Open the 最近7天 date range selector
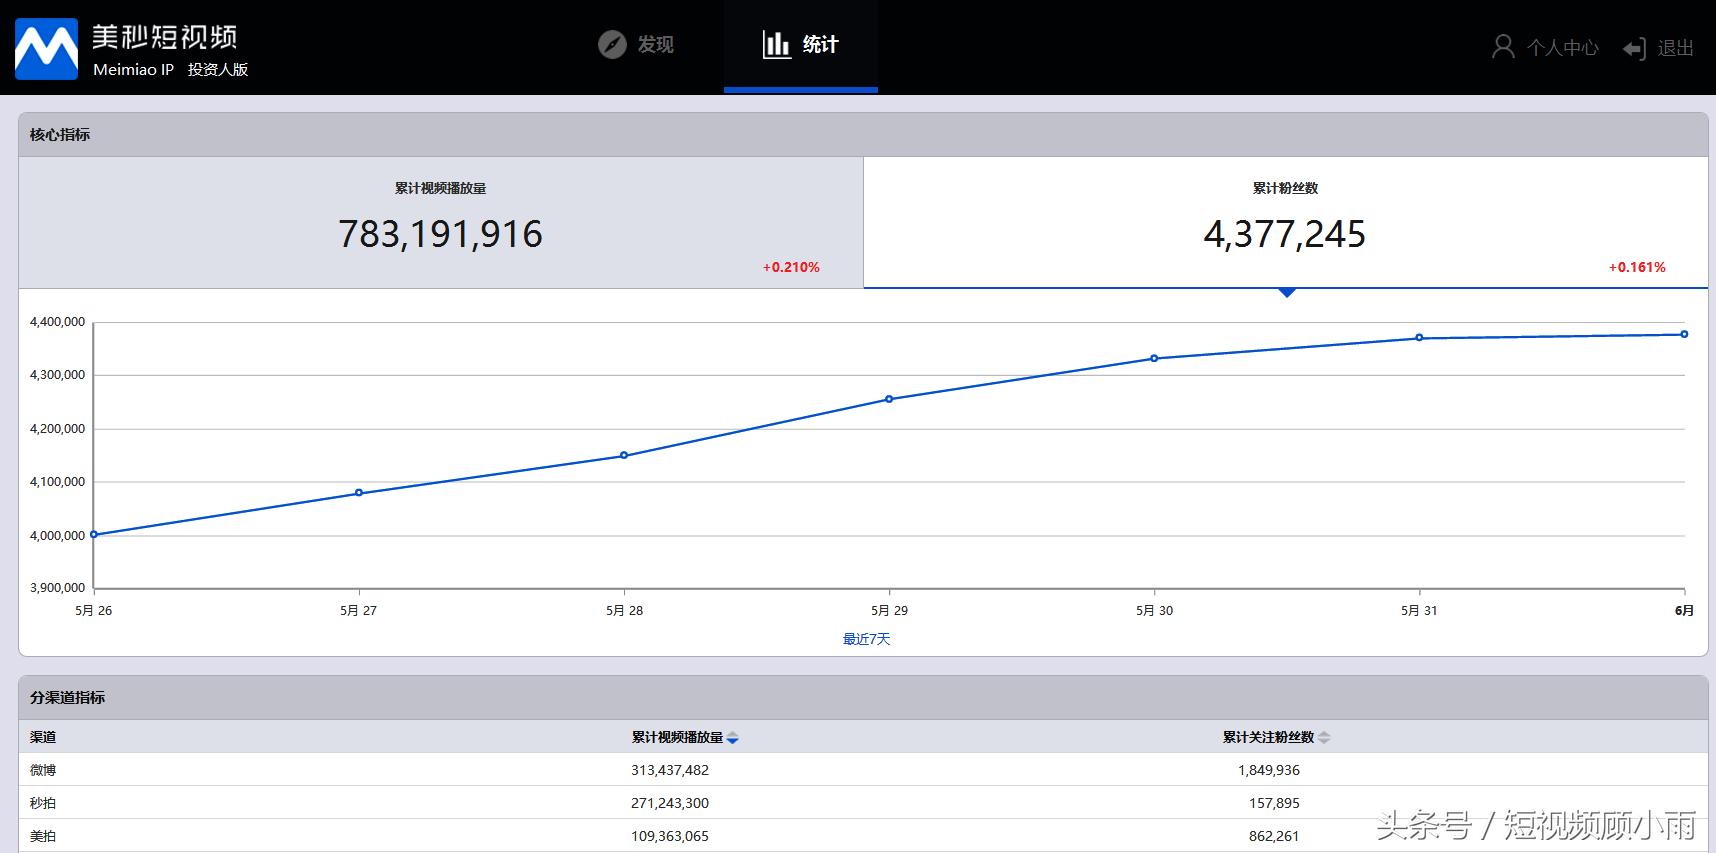The image size is (1716, 853). click(866, 639)
